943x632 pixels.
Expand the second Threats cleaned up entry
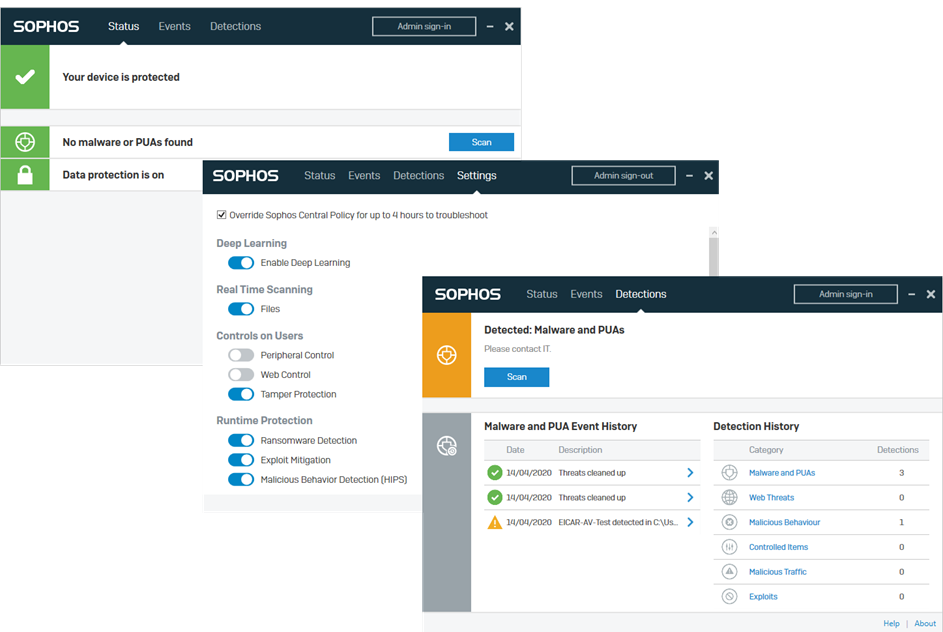click(x=690, y=497)
